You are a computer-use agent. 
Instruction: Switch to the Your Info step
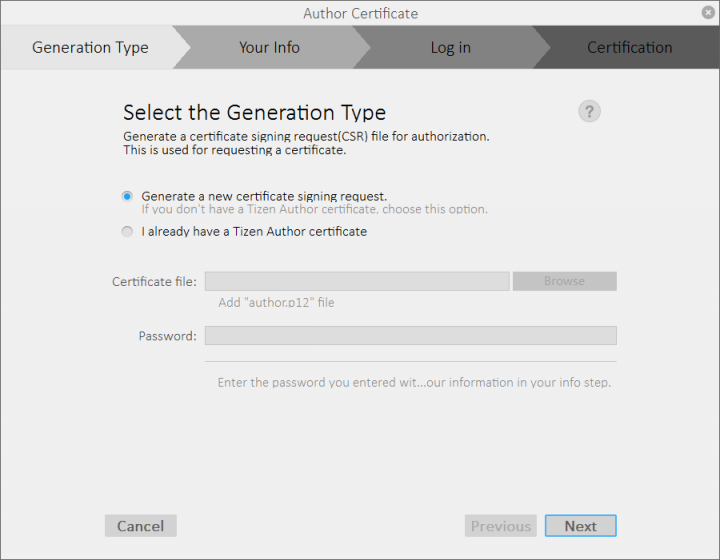270,47
